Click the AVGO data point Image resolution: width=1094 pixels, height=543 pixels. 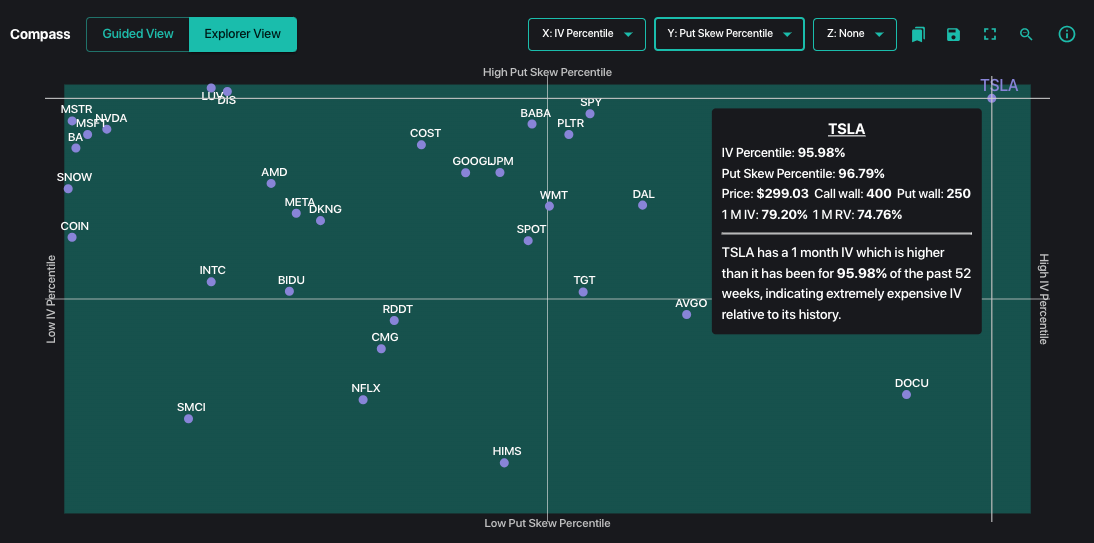click(x=687, y=315)
